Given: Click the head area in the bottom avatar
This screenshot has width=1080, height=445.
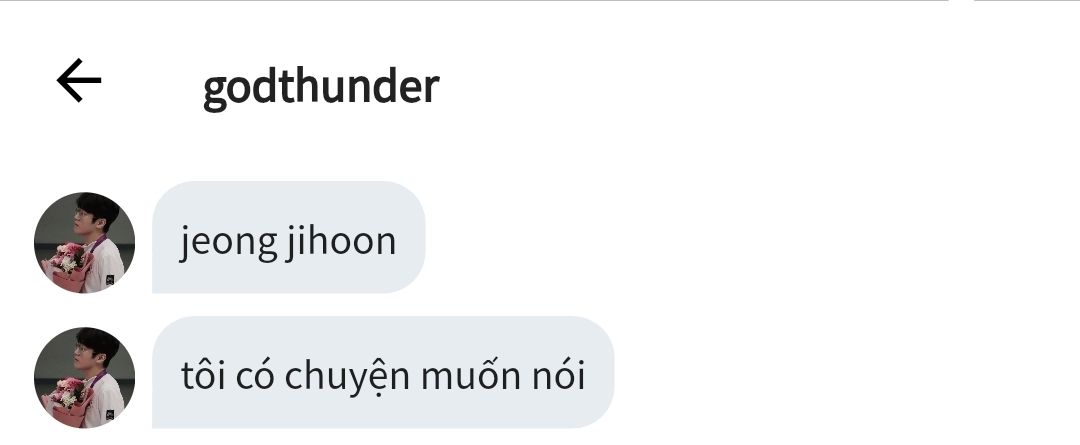Looking at the screenshot, I should 94,347.
